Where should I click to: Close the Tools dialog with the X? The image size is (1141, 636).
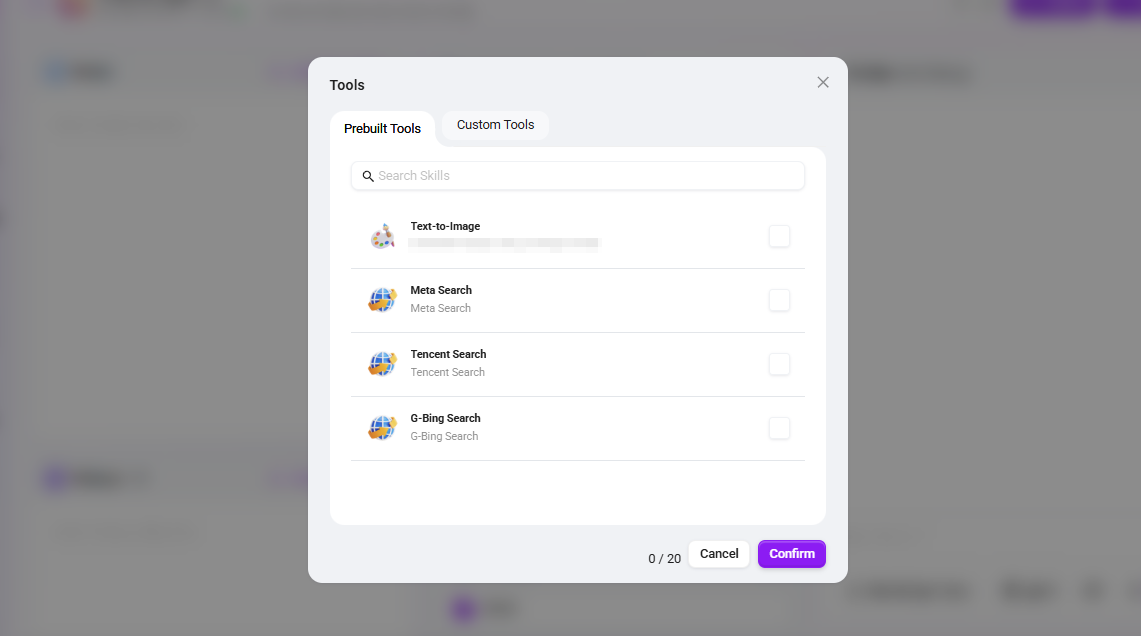coord(823,82)
